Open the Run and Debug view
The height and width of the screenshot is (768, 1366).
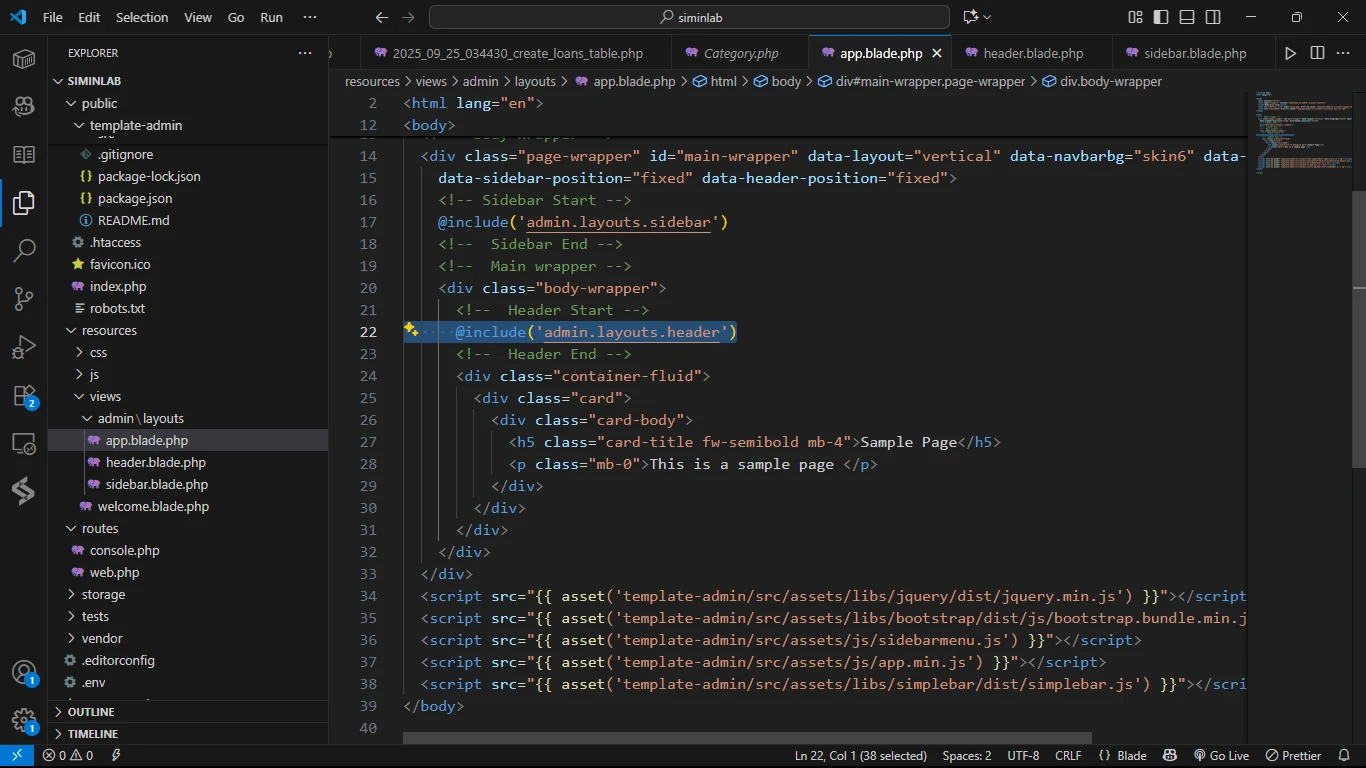[24, 347]
